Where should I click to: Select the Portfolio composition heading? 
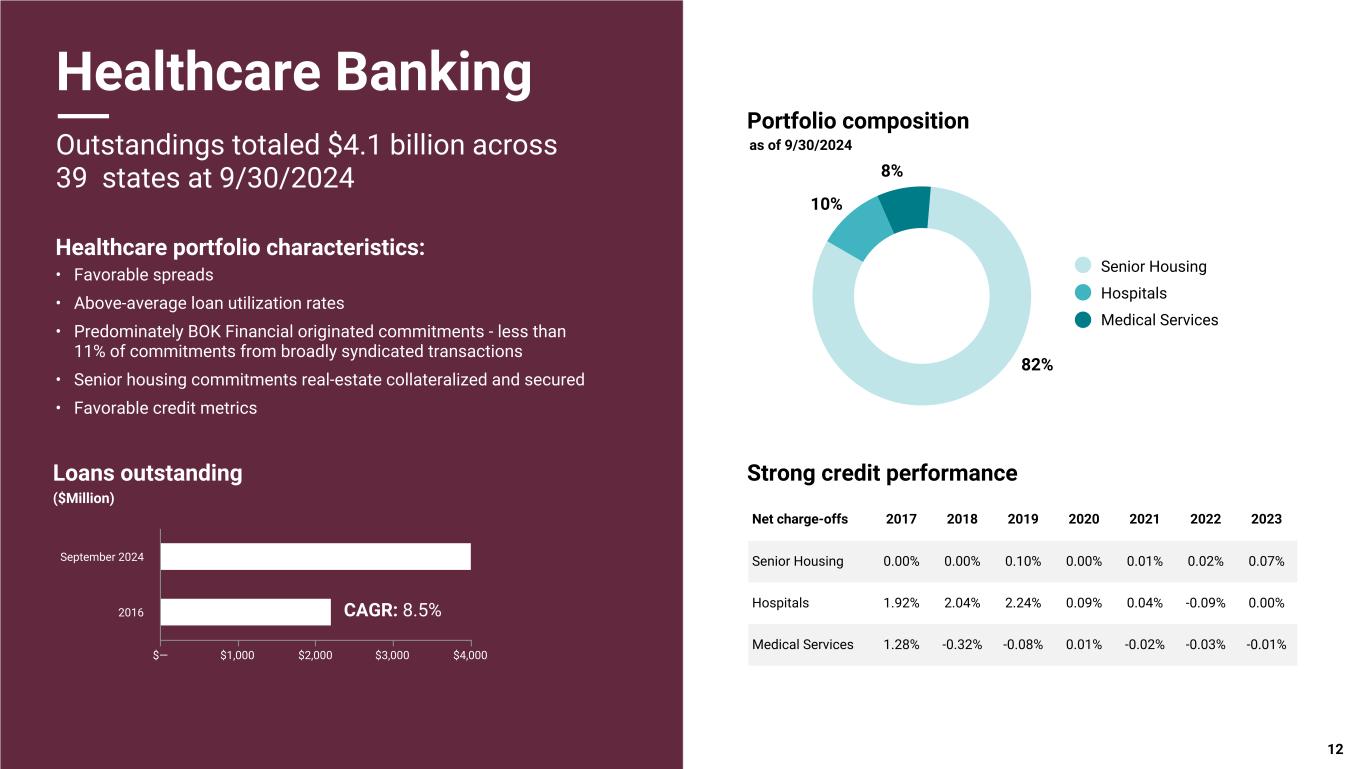(x=858, y=121)
